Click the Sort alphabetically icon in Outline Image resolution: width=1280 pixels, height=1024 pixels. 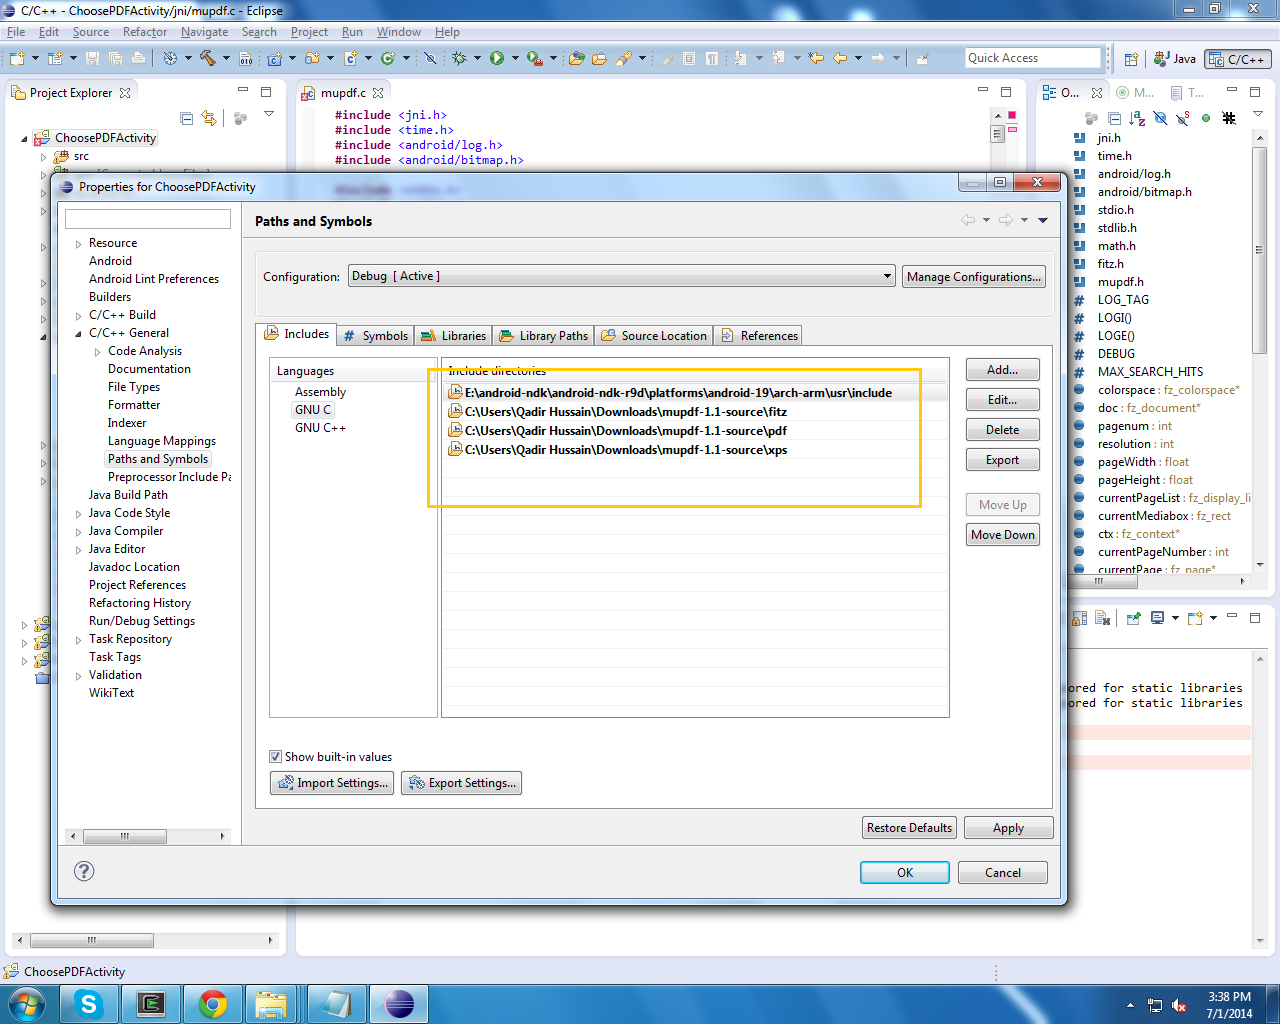click(1137, 118)
